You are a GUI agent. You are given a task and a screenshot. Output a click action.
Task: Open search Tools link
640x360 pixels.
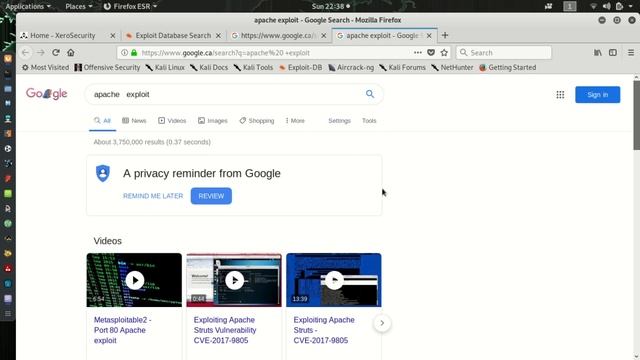coord(369,120)
